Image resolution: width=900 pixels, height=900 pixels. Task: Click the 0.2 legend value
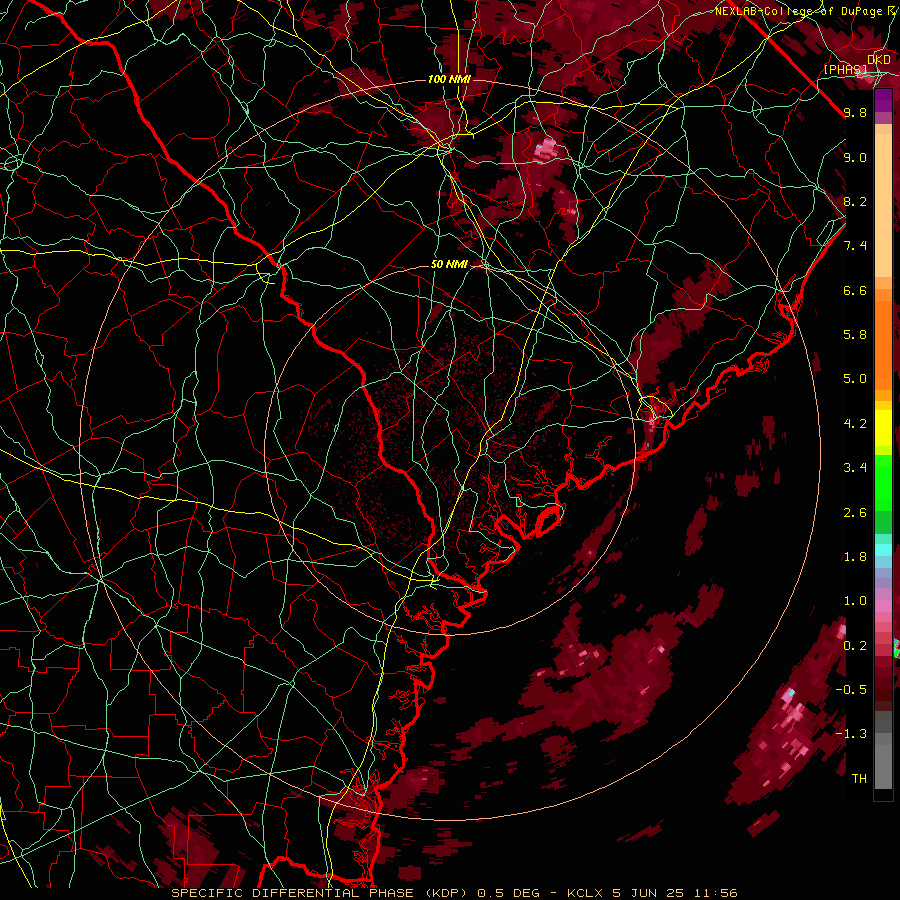coord(855,646)
